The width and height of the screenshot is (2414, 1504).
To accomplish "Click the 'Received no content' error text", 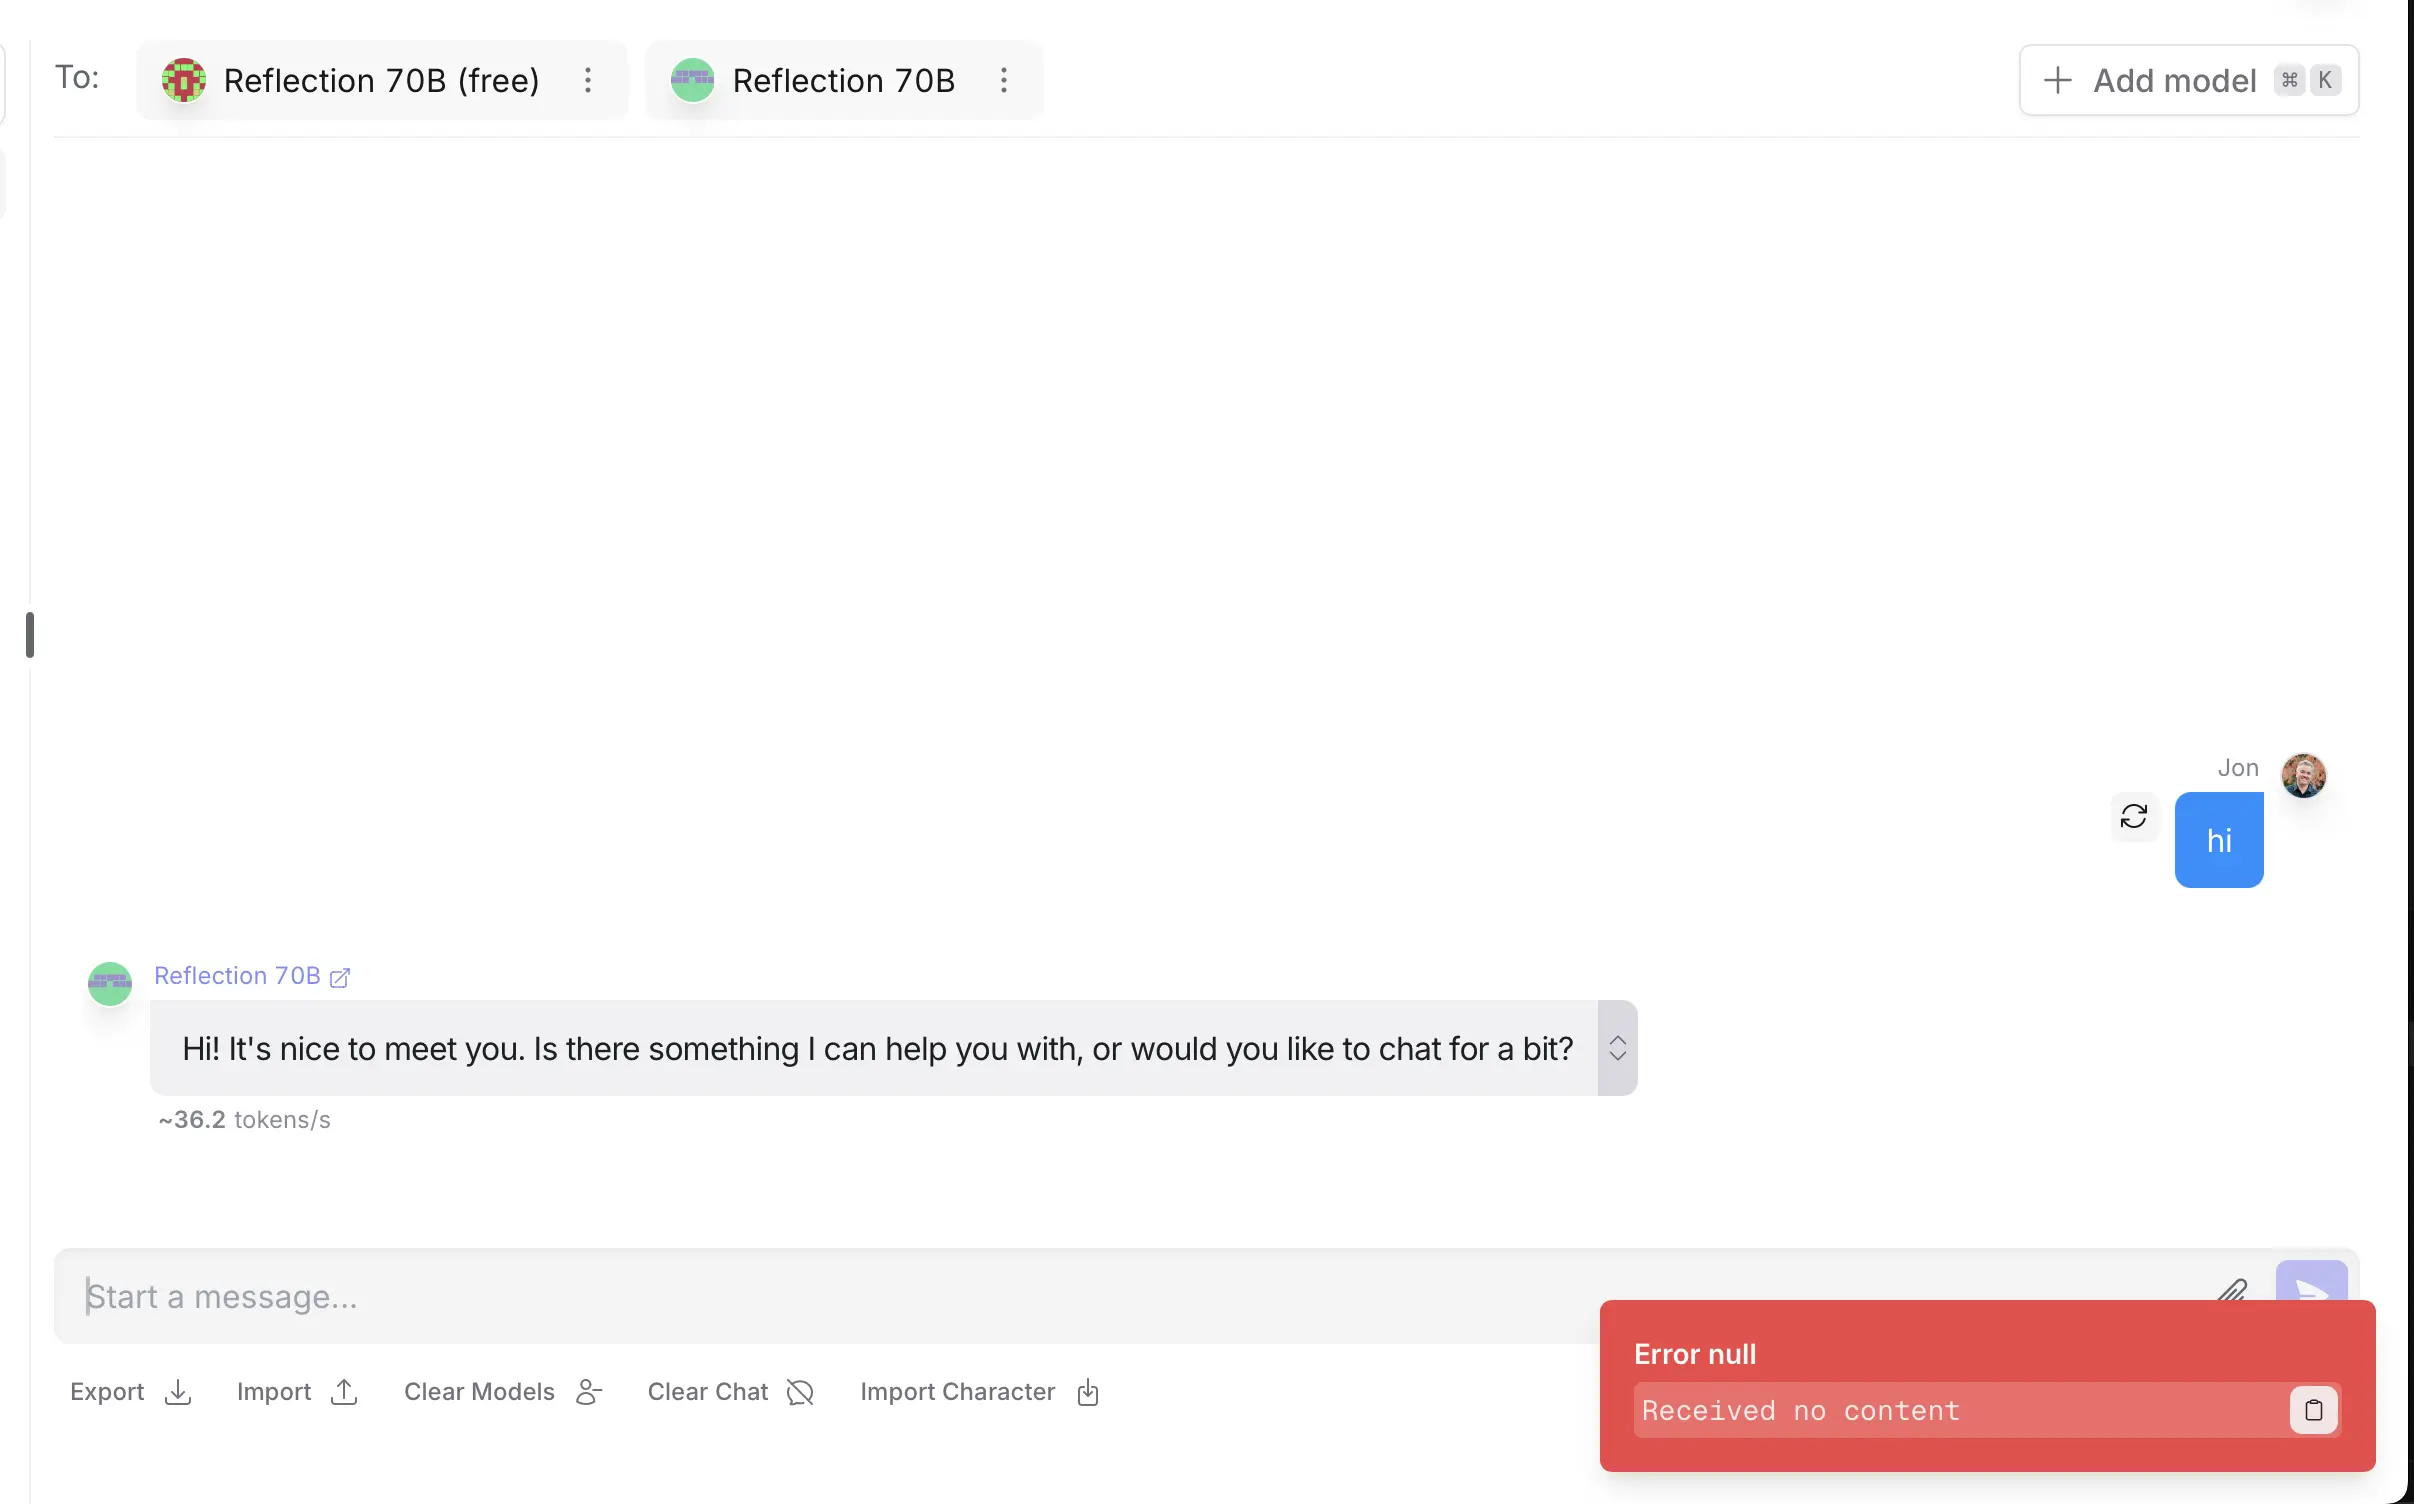I will click(x=1800, y=1410).
